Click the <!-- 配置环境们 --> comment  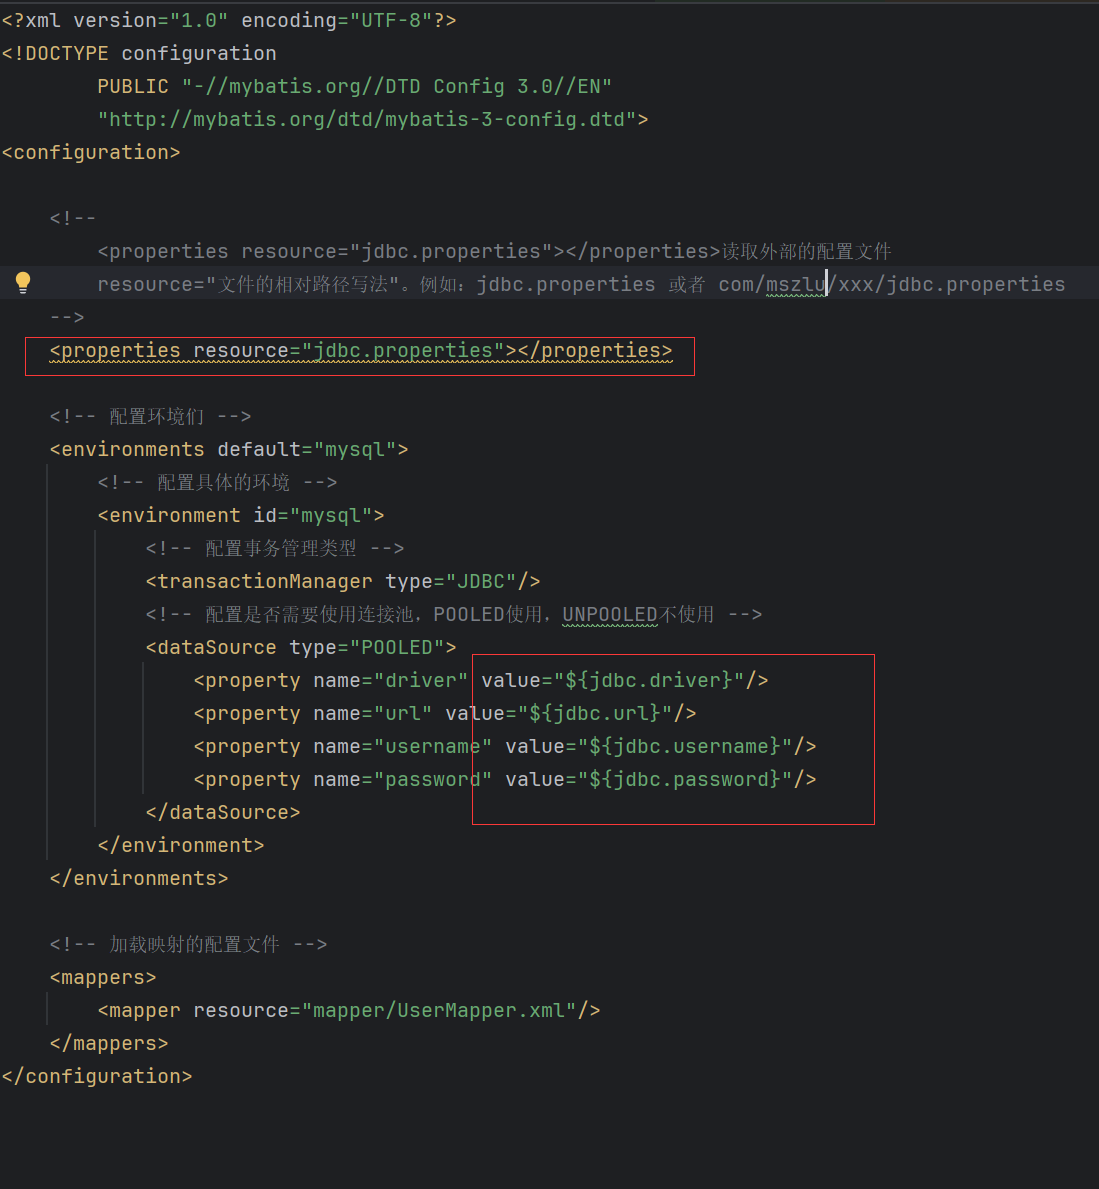click(x=150, y=416)
